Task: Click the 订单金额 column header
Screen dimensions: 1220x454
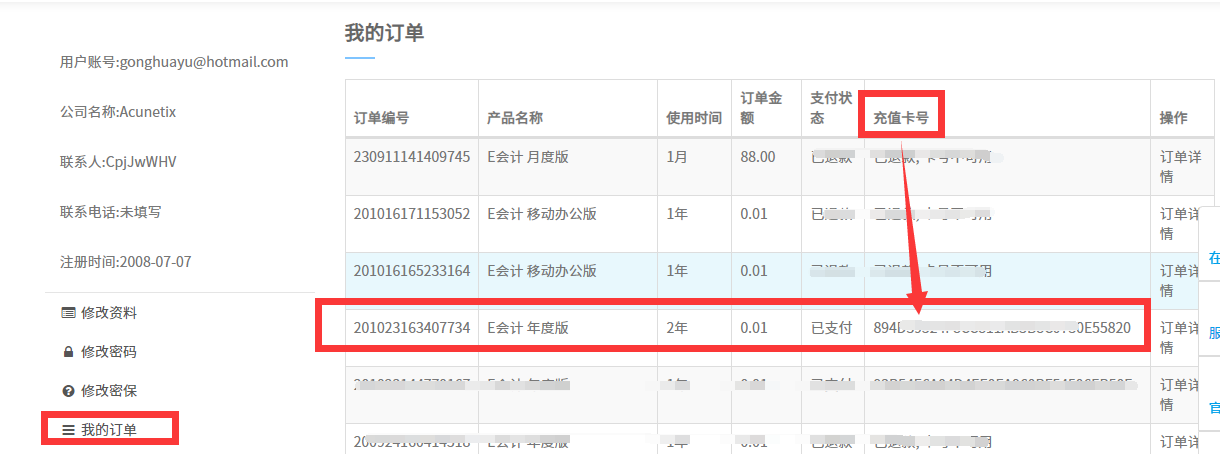Action: tap(761, 108)
